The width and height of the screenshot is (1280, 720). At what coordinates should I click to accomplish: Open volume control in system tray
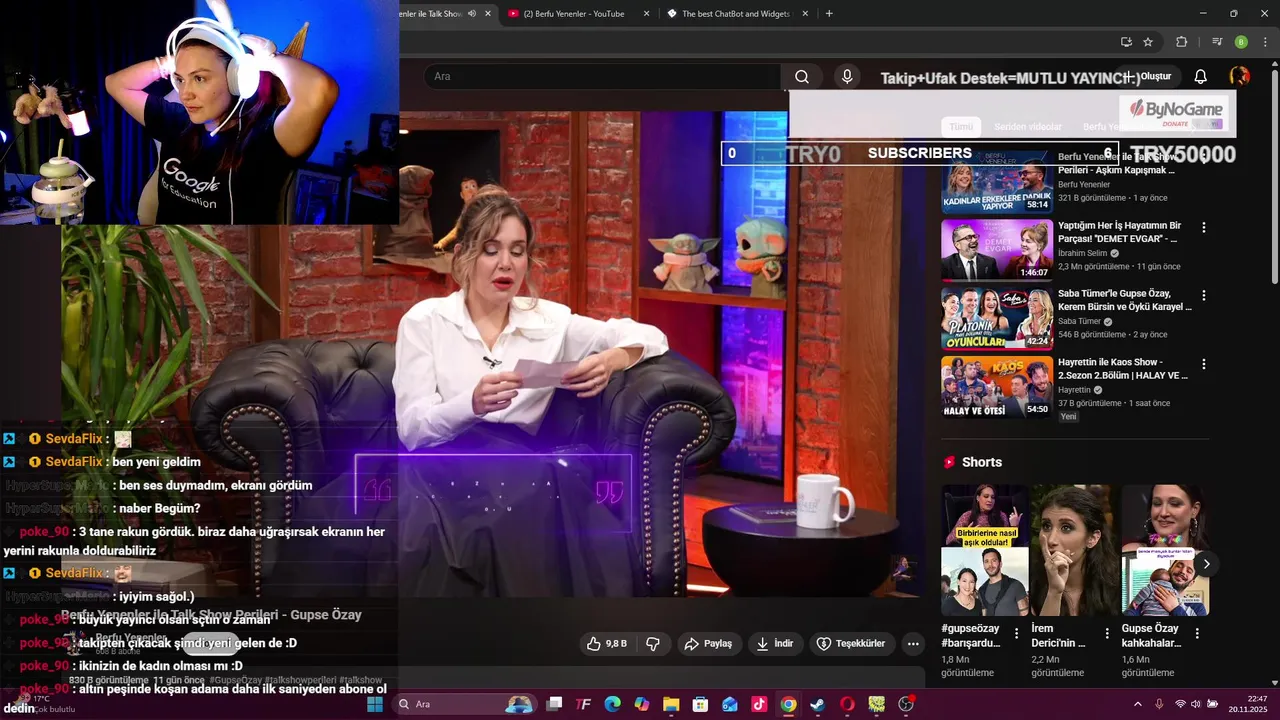1196,704
